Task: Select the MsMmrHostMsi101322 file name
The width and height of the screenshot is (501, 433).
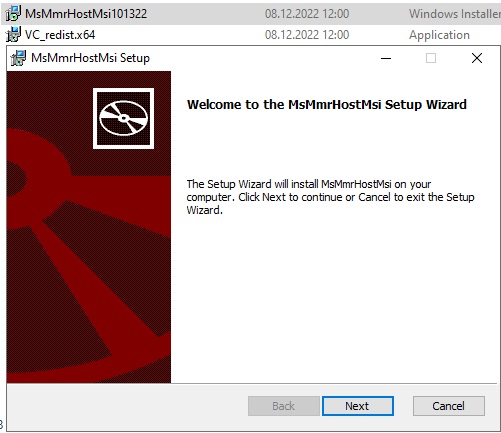Action: (86, 14)
